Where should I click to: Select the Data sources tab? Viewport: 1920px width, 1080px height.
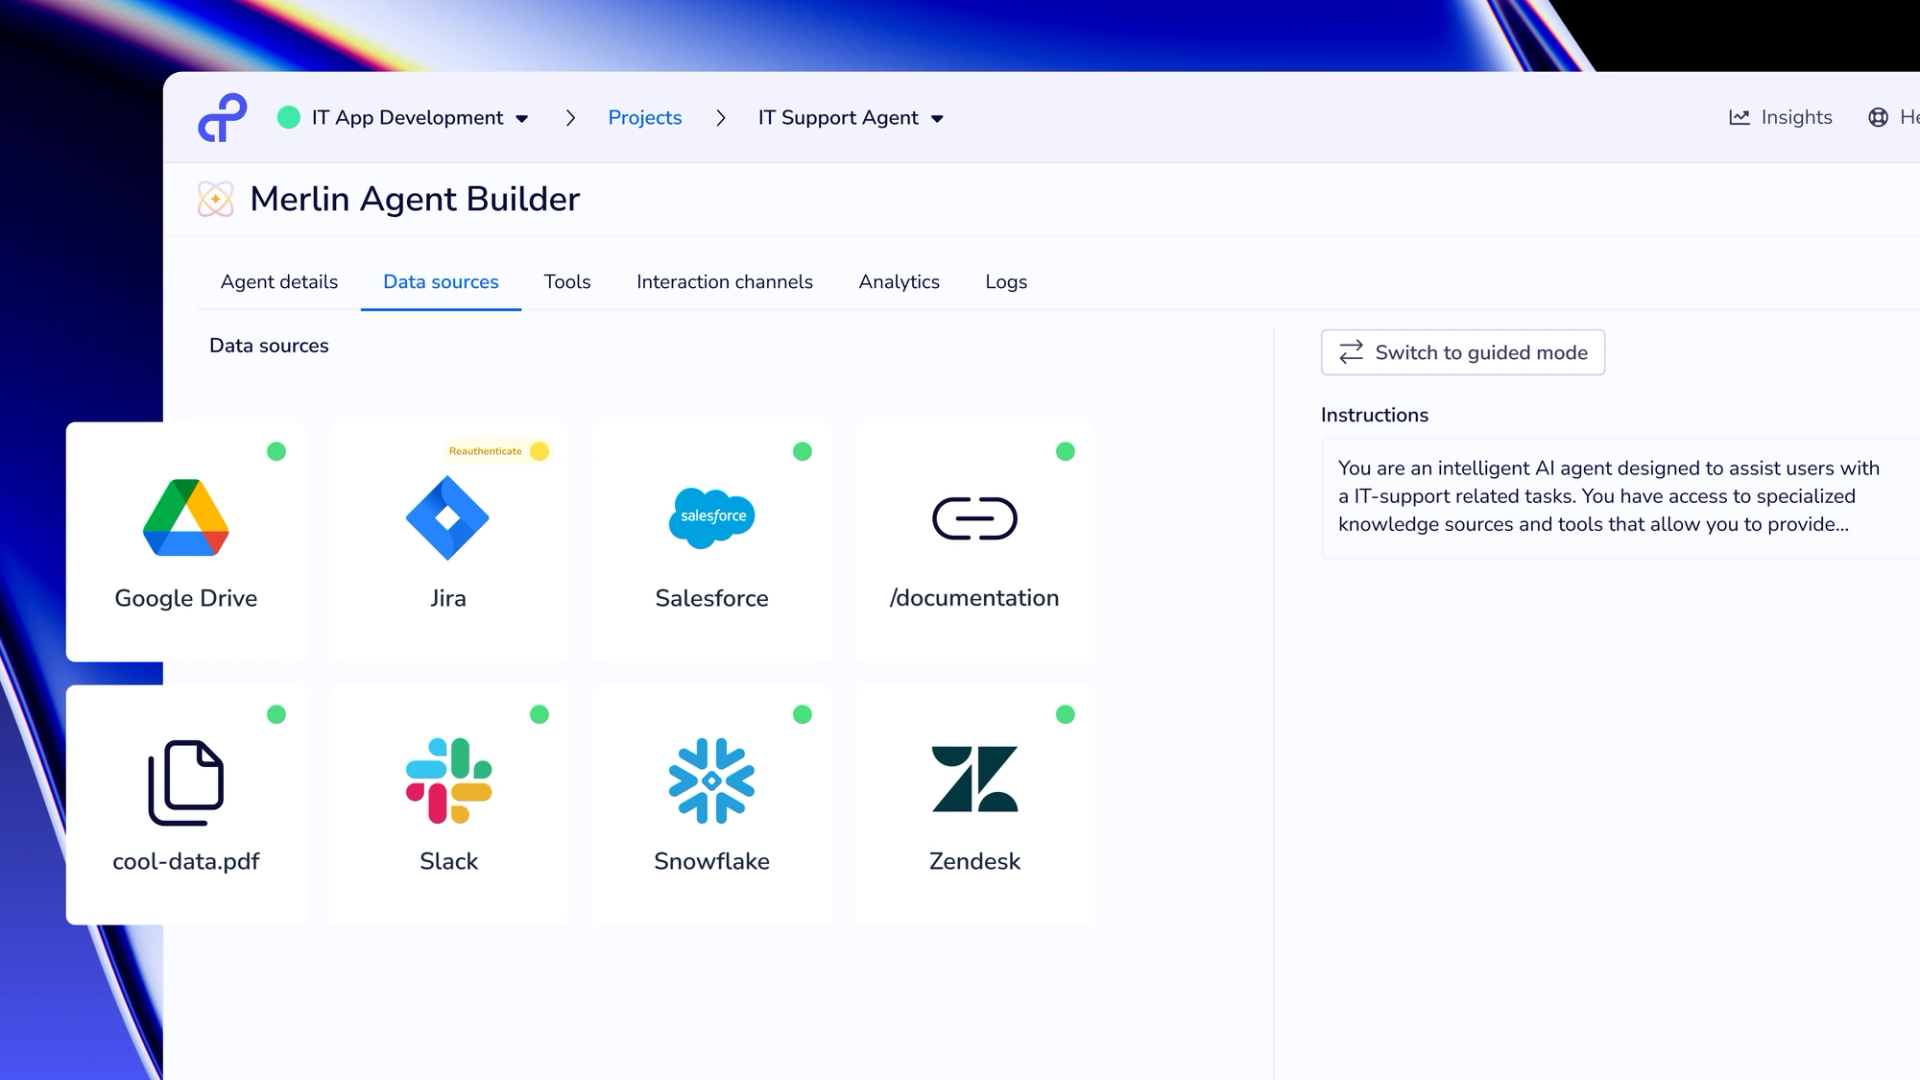click(441, 282)
